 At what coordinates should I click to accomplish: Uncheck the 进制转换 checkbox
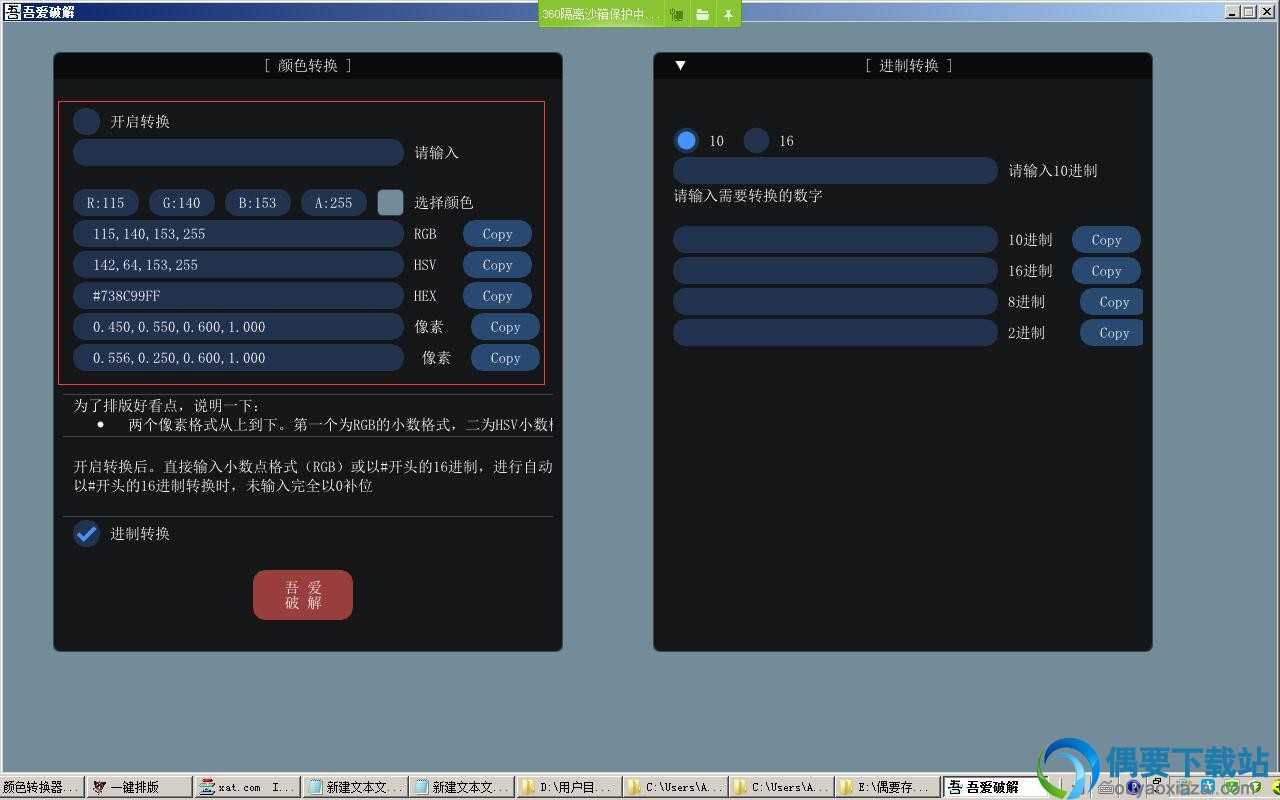(x=87, y=533)
